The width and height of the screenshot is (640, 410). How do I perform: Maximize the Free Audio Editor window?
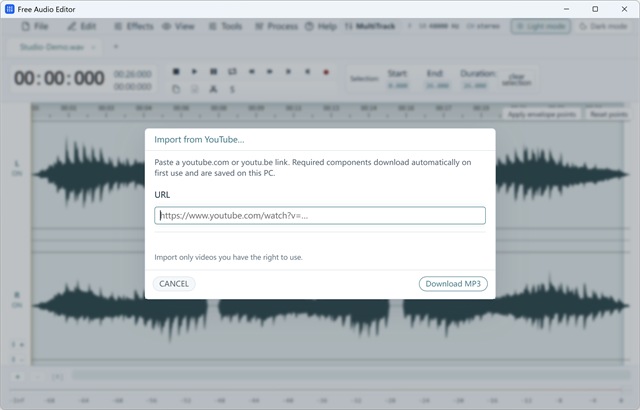595,9
